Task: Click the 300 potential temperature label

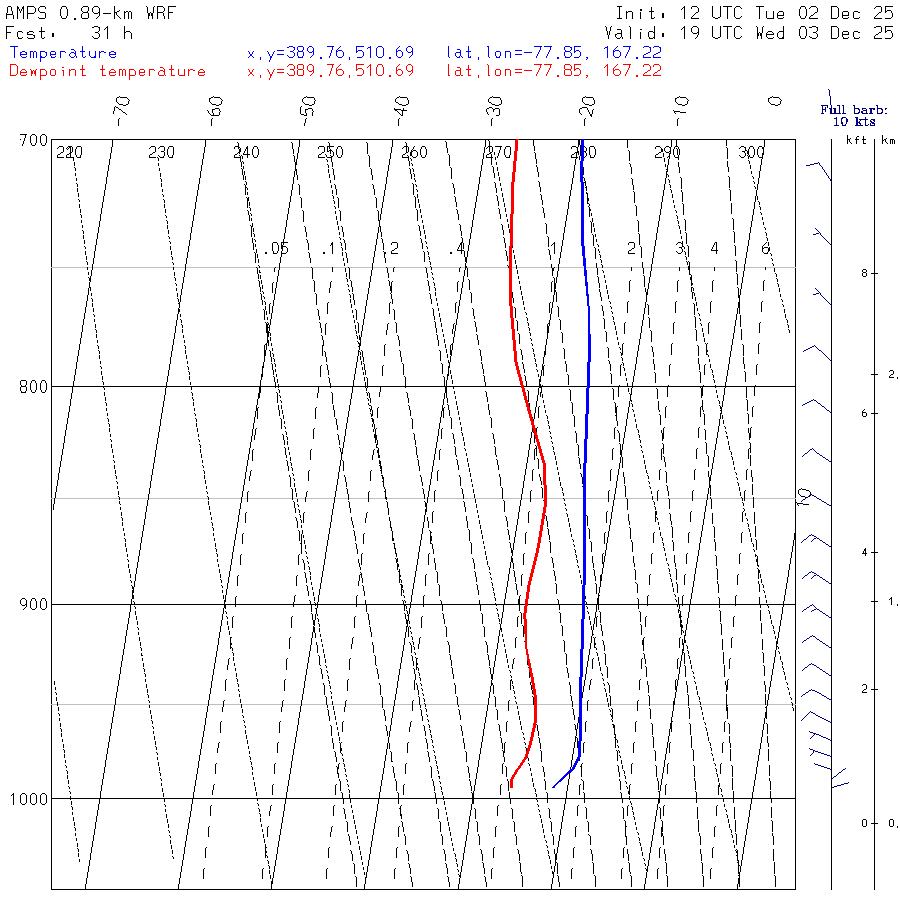Action: click(751, 153)
